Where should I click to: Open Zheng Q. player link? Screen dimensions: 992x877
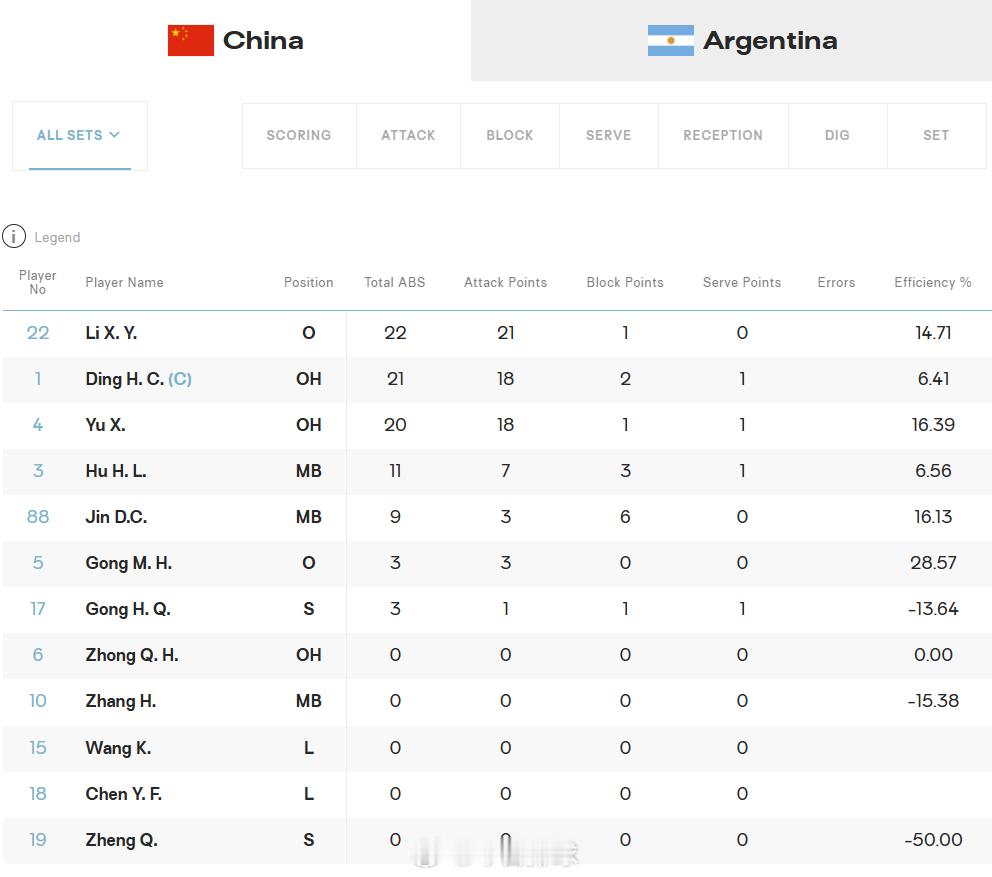tap(121, 840)
